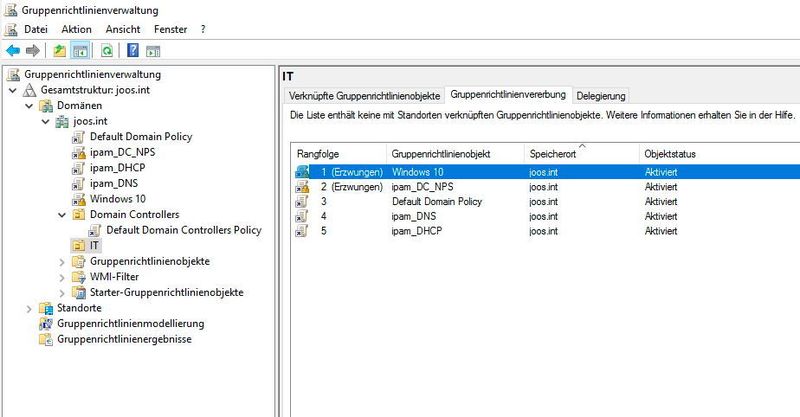800x417 pixels.
Task: Click the WMI-Filter folder icon
Action: 79,277
